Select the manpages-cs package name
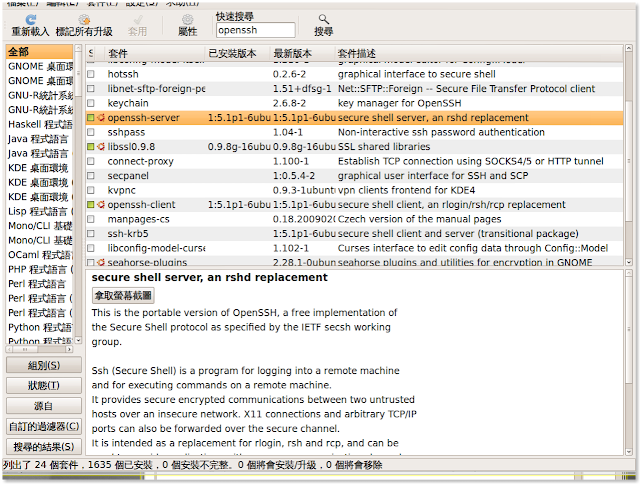640x484 pixels. pyautogui.click(x=138, y=219)
